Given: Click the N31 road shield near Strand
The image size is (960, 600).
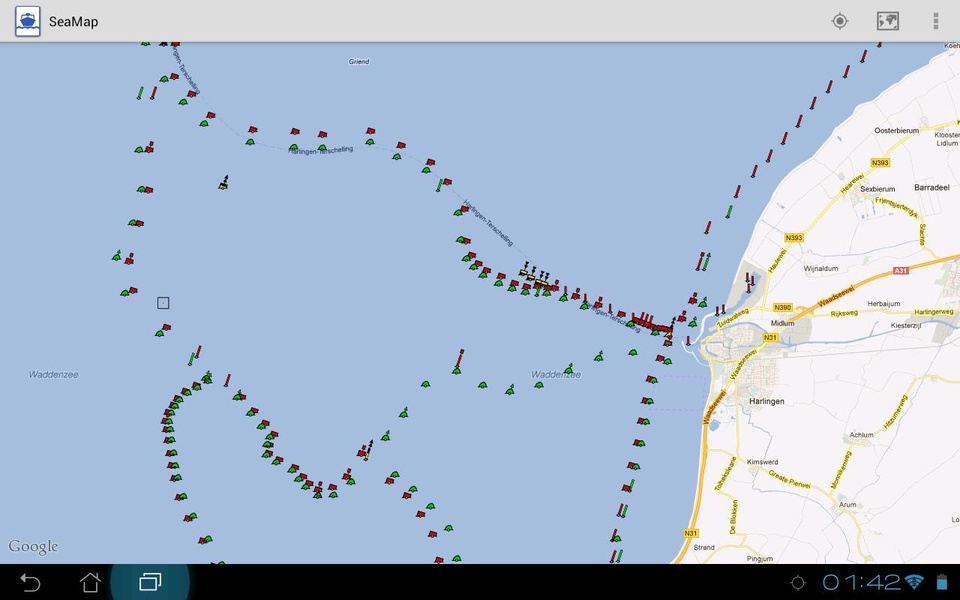Looking at the screenshot, I should (691, 533).
